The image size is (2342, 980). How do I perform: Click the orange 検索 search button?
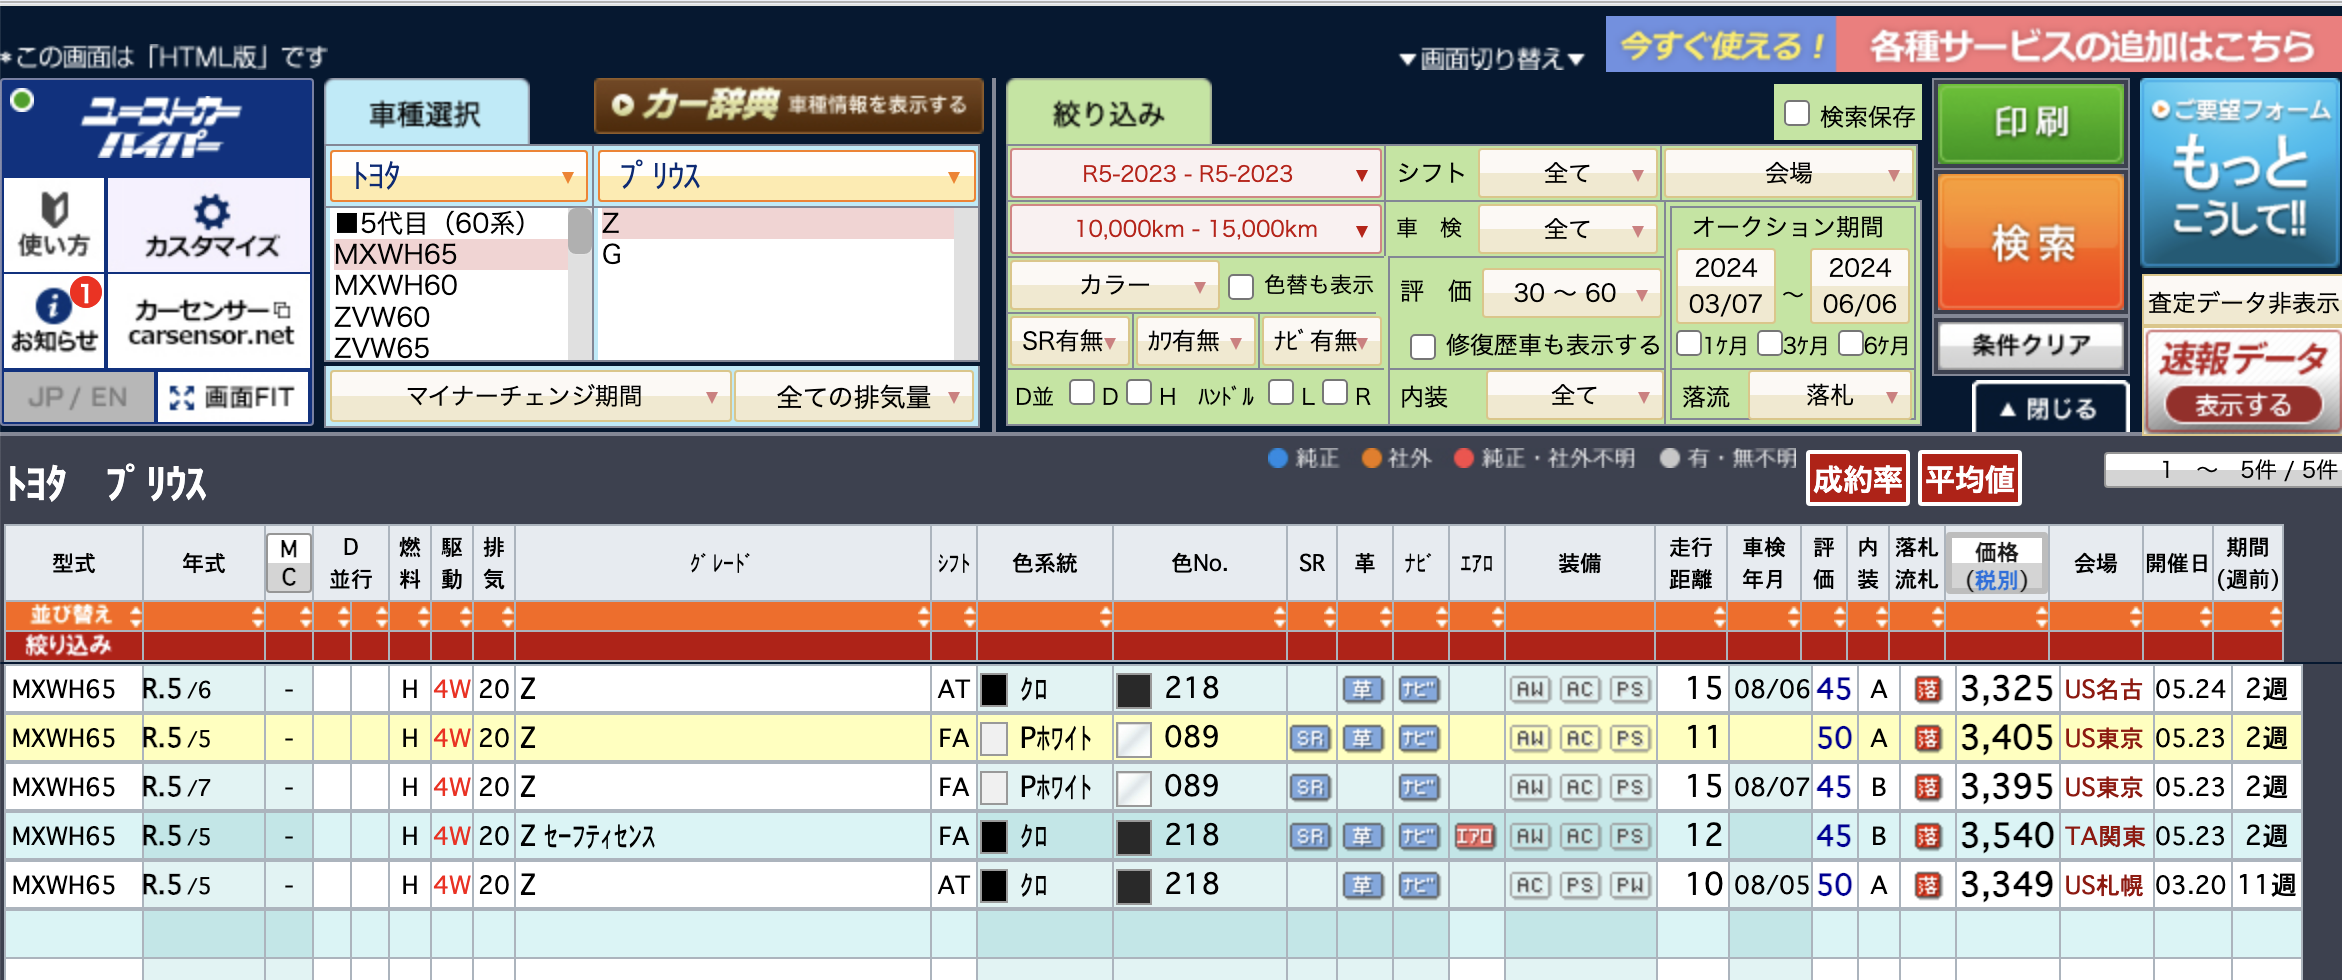(x=2031, y=243)
